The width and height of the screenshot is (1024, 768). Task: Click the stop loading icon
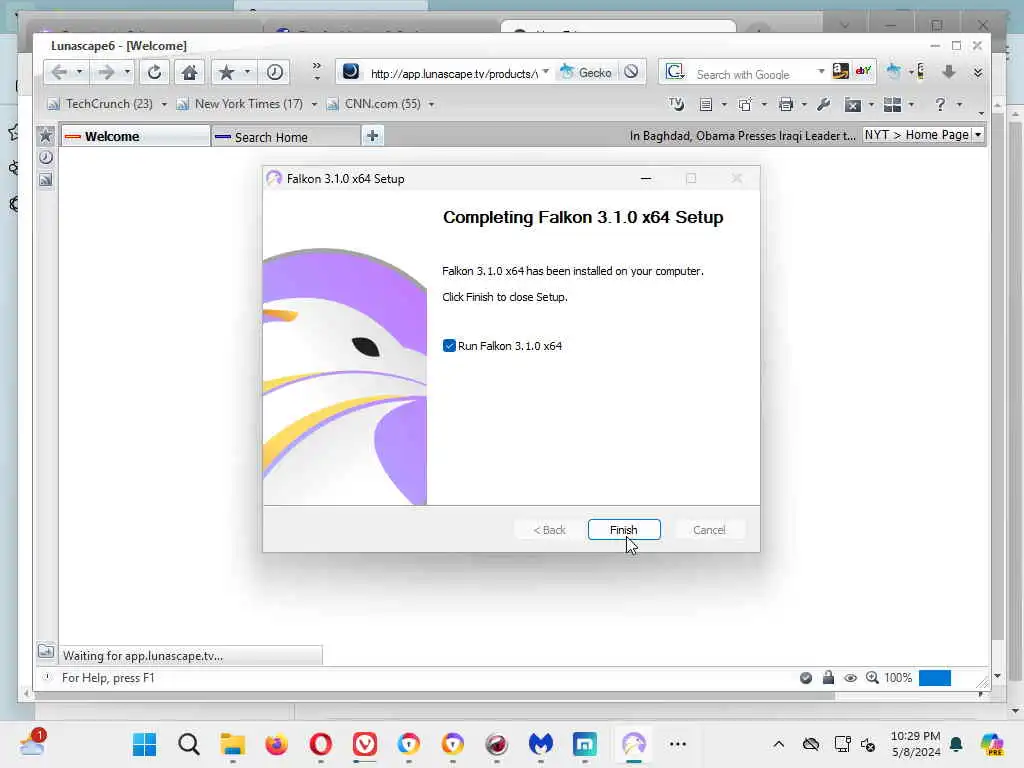pyautogui.click(x=631, y=72)
